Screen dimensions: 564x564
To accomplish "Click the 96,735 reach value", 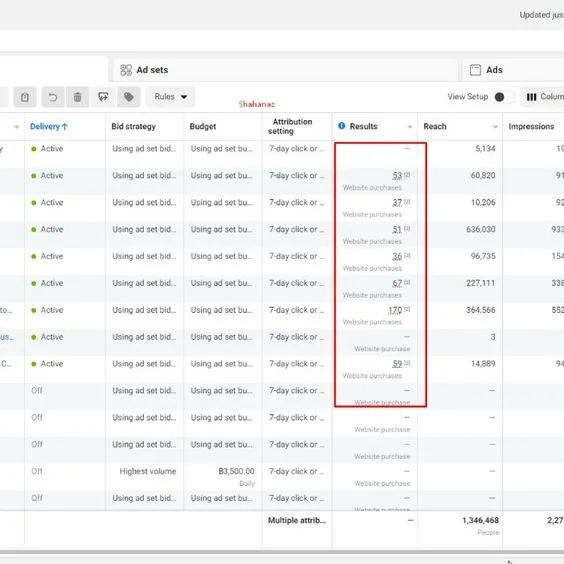I will 483,256.
